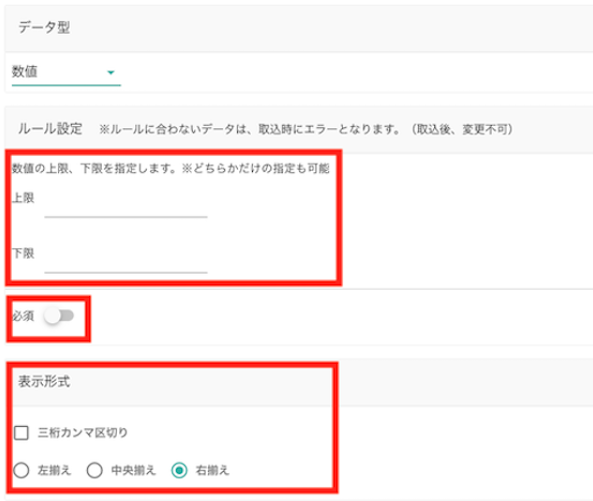The image size is (593, 501).
Task: Select the 左揃え radio button
Action: 21,470
